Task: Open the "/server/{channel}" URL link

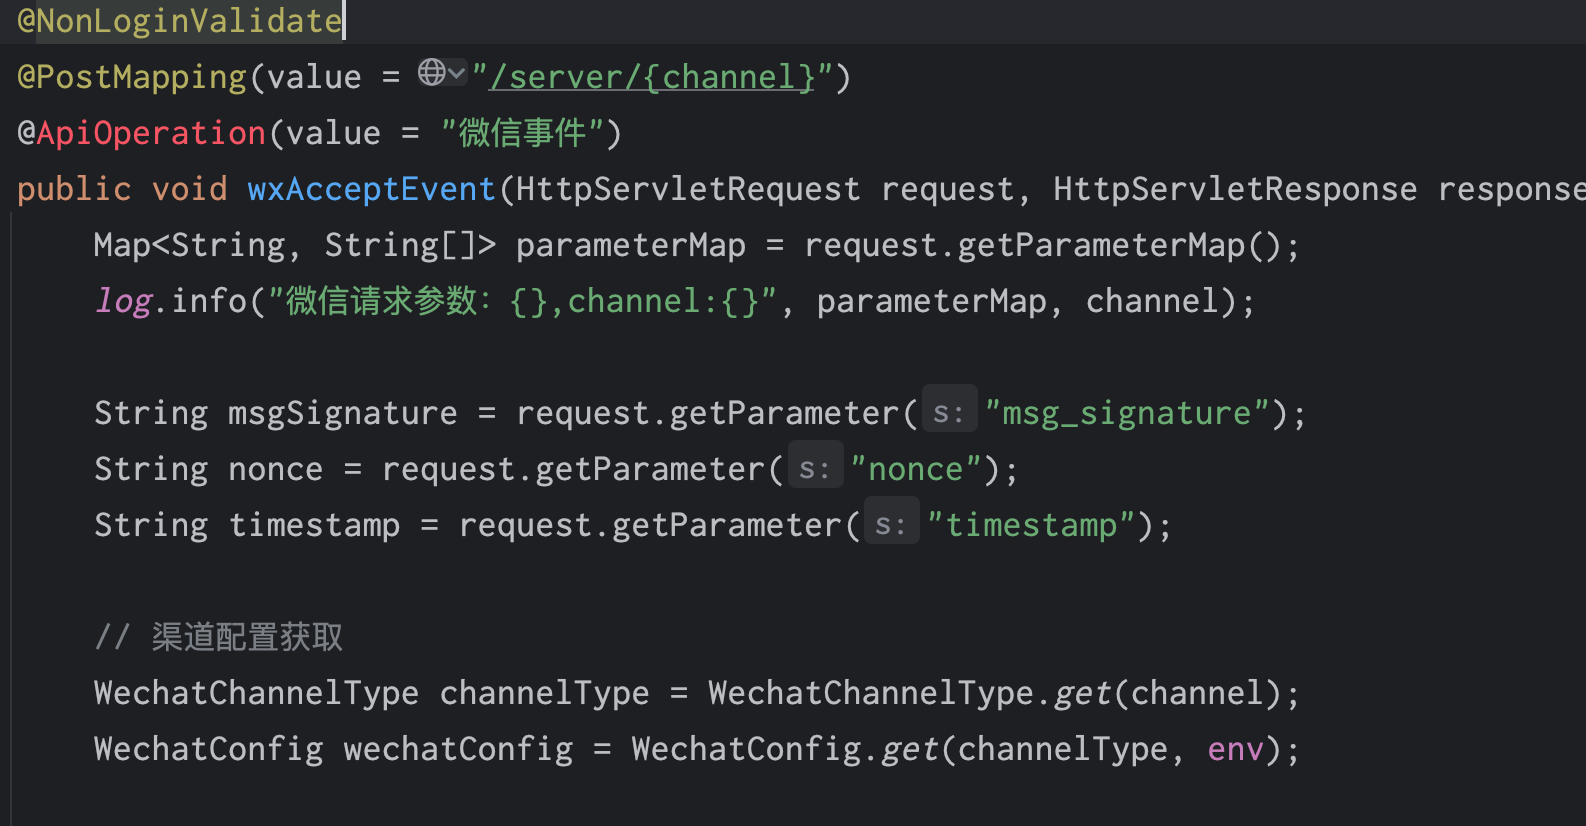Action: click(x=652, y=77)
